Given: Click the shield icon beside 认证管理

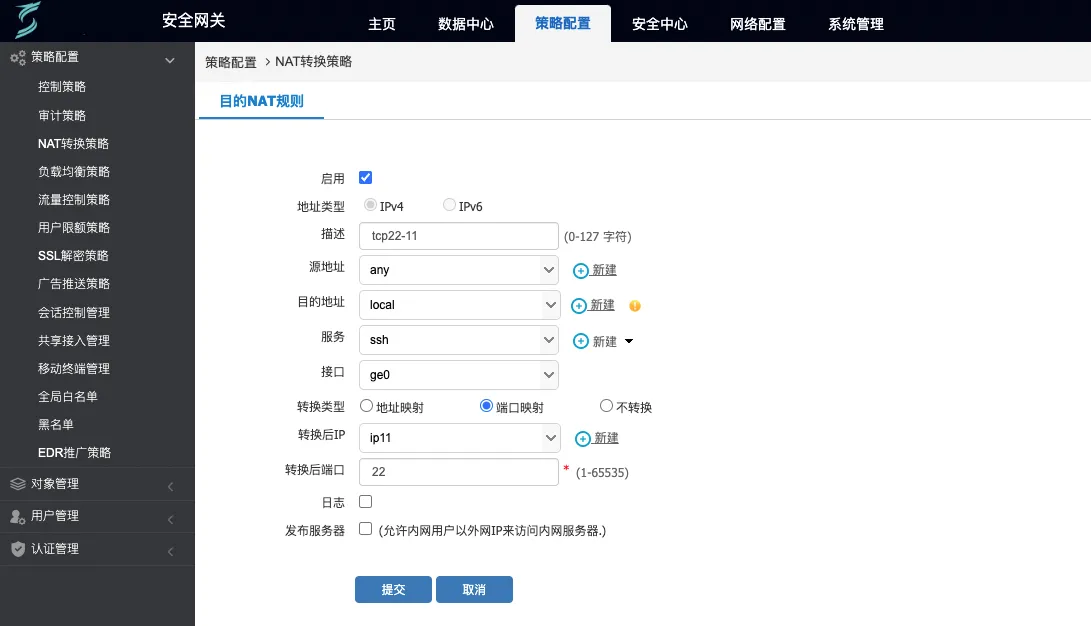Looking at the screenshot, I should (16, 549).
